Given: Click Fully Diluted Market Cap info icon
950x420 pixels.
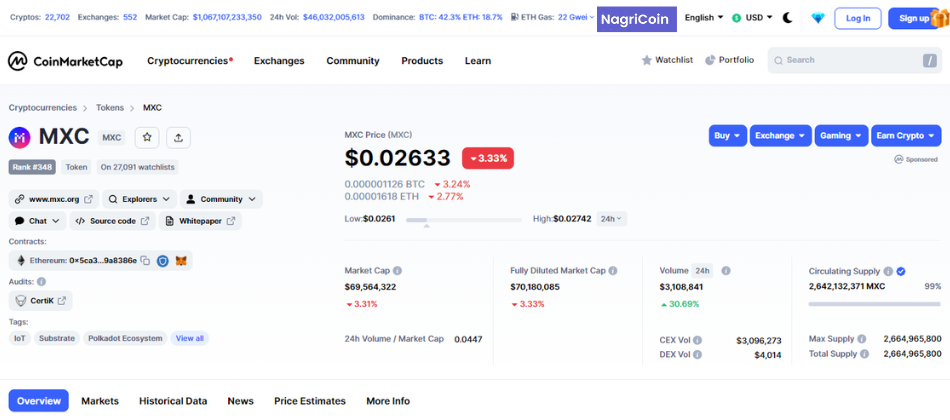Looking at the screenshot, I should (x=613, y=271).
